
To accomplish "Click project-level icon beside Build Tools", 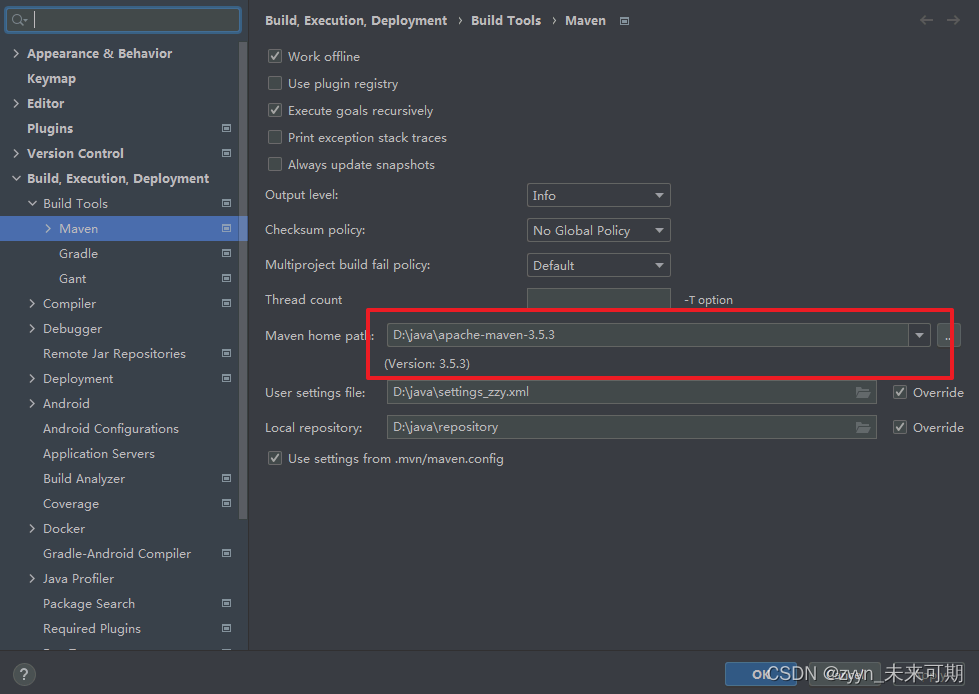I will tap(227, 203).
